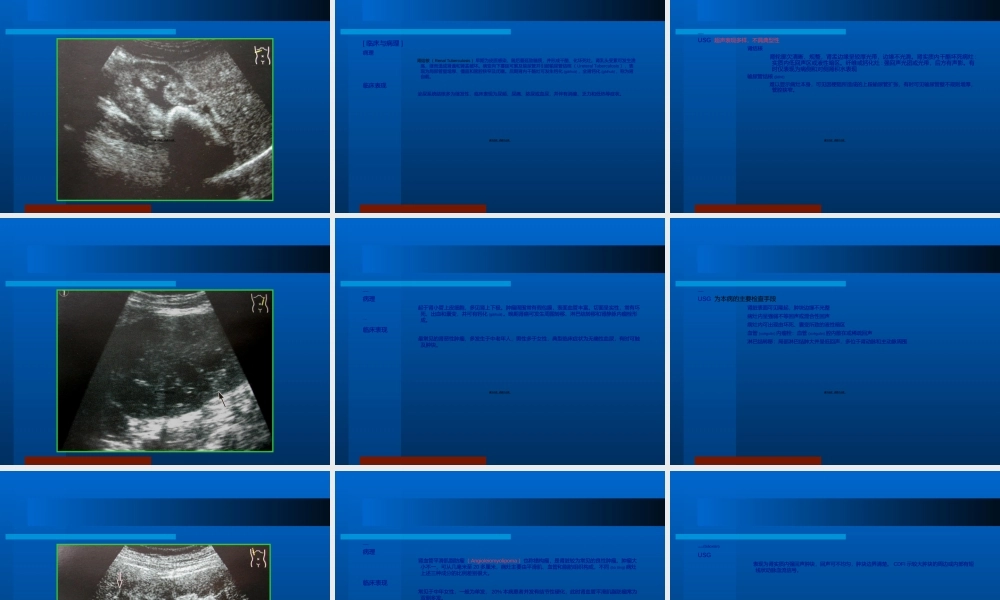This screenshot has width=1000, height=600.
Task: Click red bar under first ultrasound slide
Action: pyautogui.click(x=88, y=209)
